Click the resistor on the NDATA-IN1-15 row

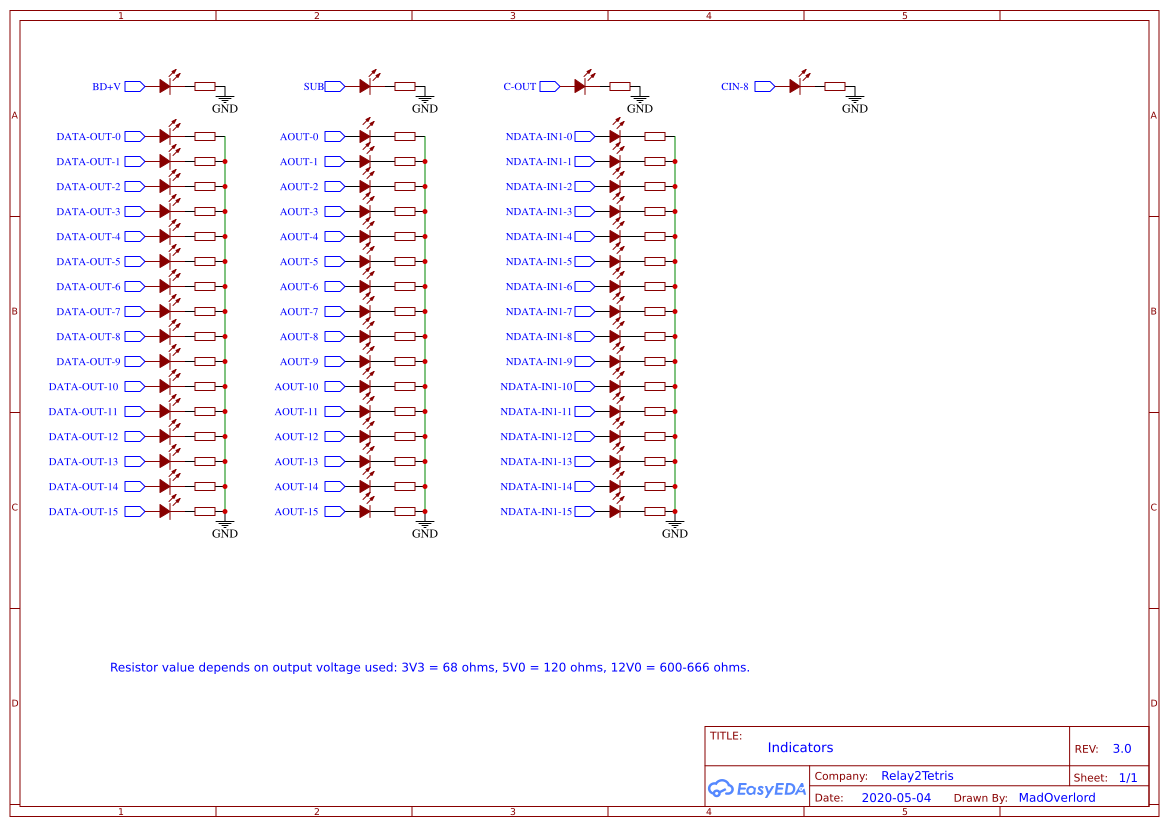pos(654,511)
